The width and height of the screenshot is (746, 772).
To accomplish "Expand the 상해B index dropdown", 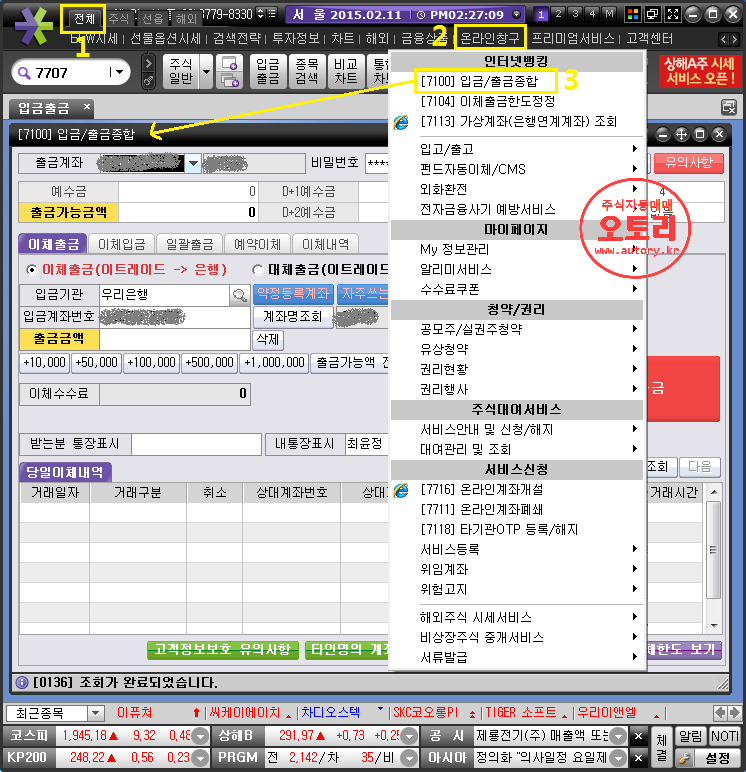I will pyautogui.click(x=409, y=736).
